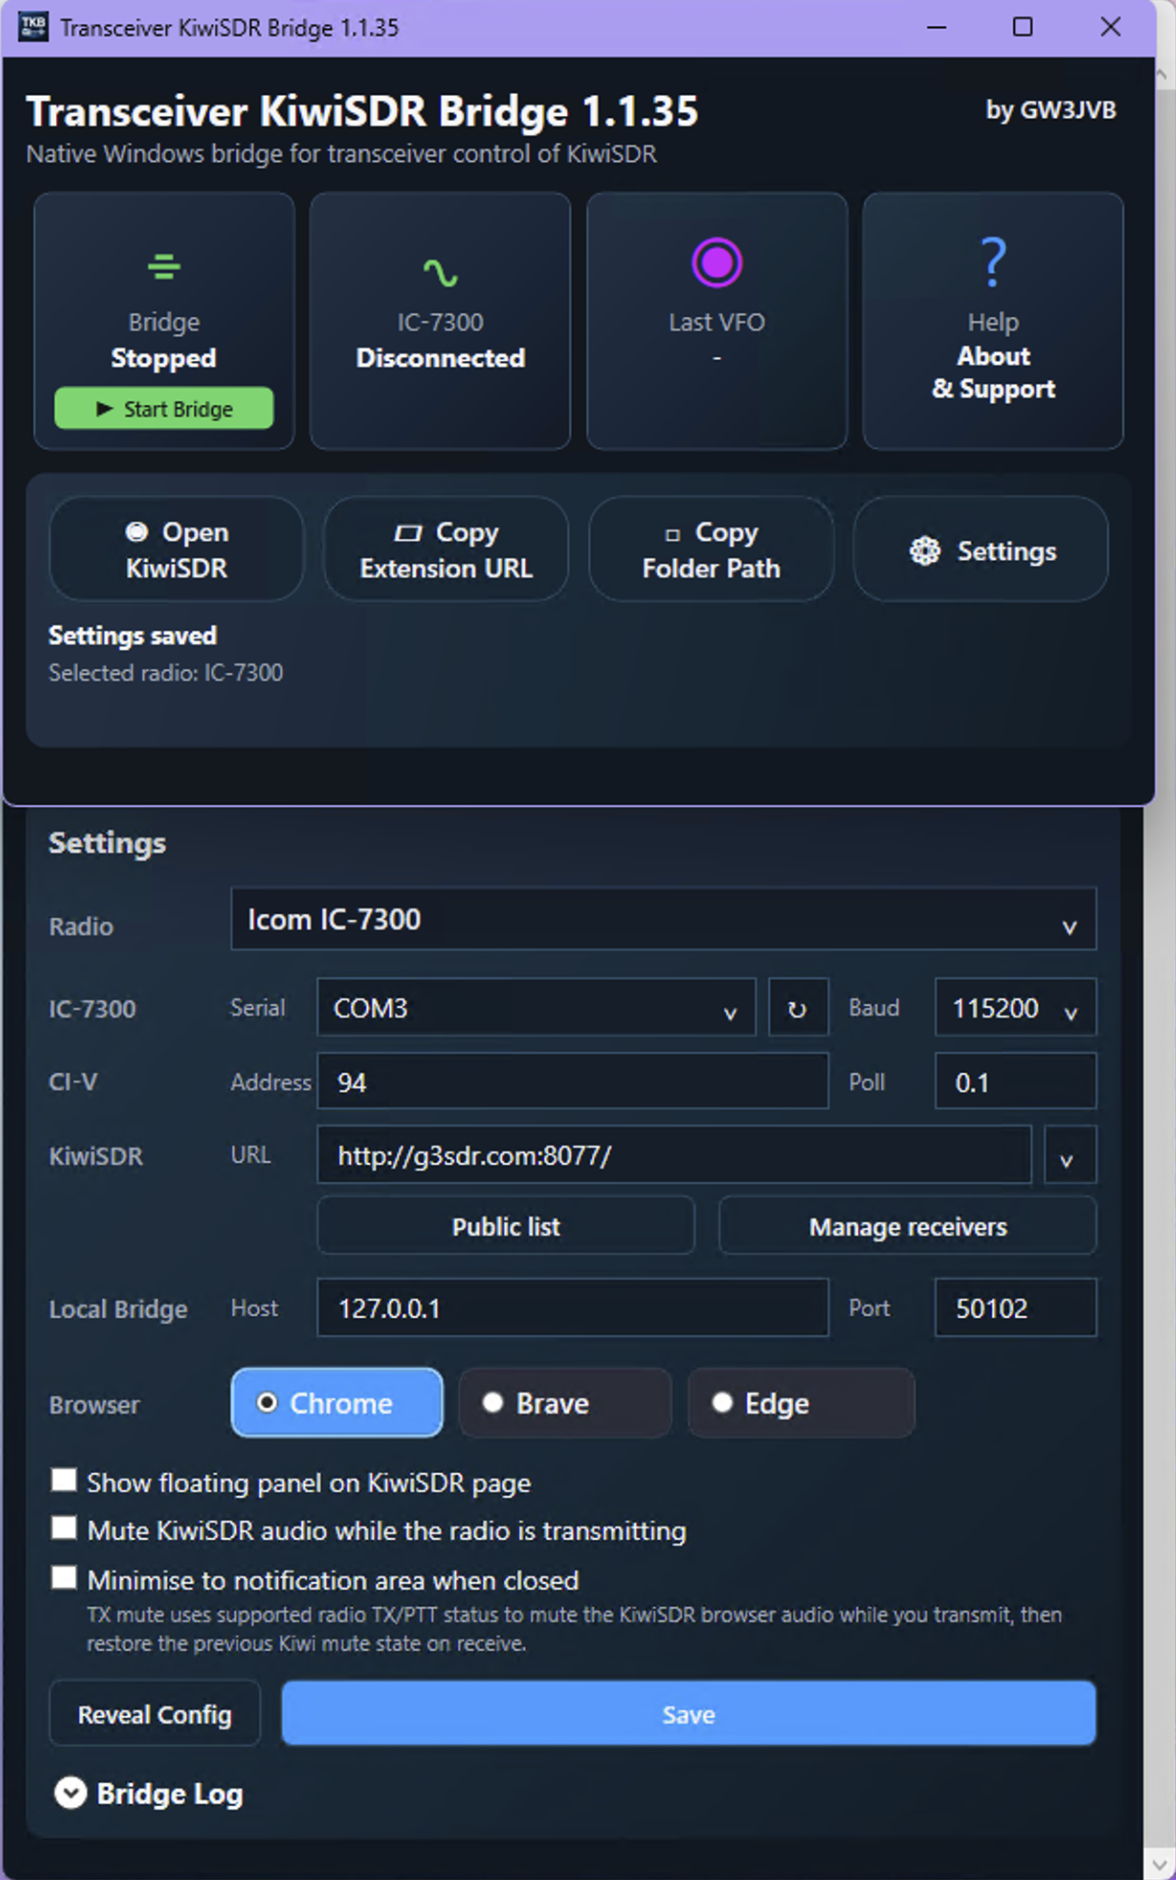Open Help via the question mark icon
Screen dimensions: 1176x1880
[993, 262]
